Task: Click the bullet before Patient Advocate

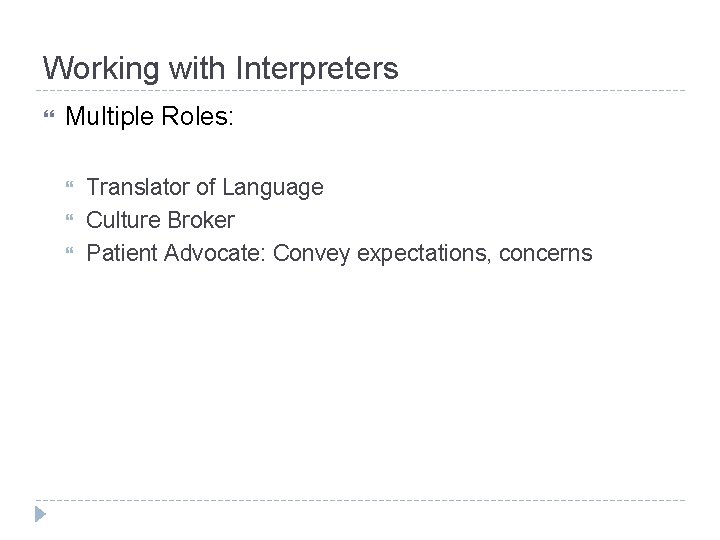Action: pos(72,253)
